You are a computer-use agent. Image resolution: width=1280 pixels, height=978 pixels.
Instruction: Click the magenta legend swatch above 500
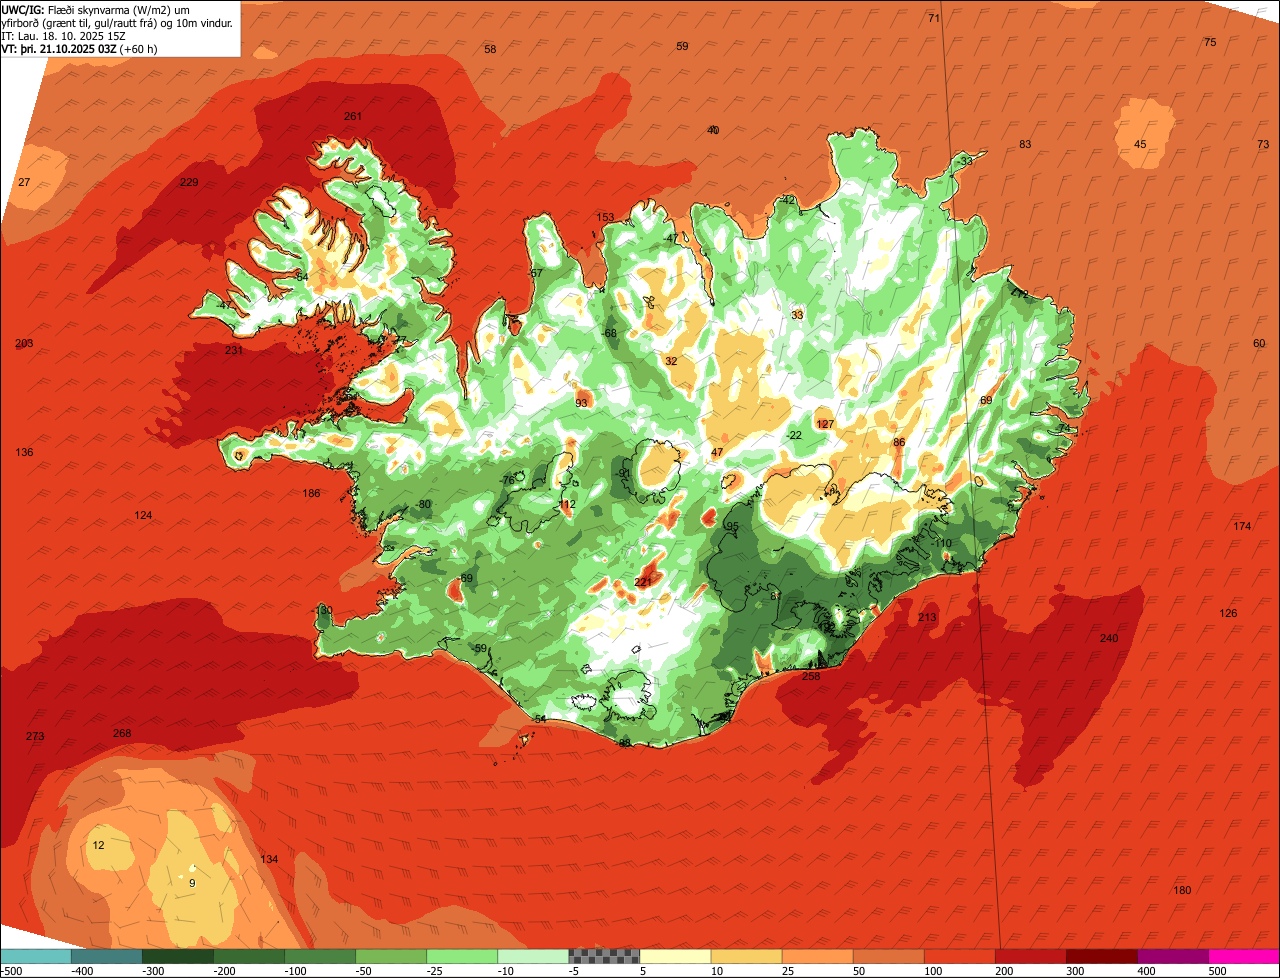click(1244, 956)
